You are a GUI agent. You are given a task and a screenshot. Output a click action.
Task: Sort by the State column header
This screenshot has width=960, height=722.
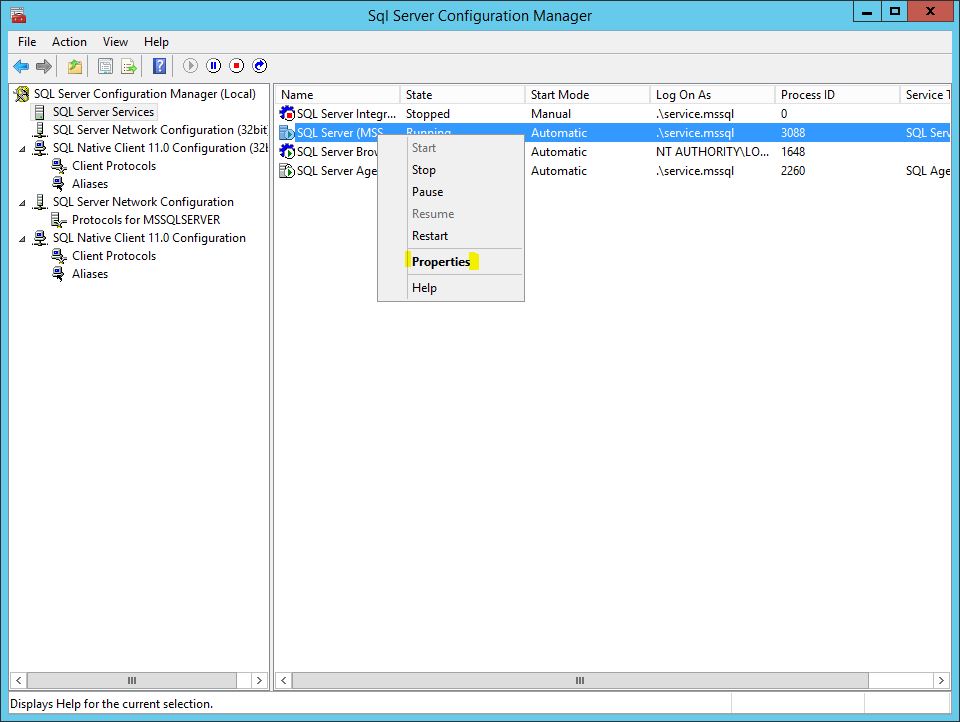point(462,95)
